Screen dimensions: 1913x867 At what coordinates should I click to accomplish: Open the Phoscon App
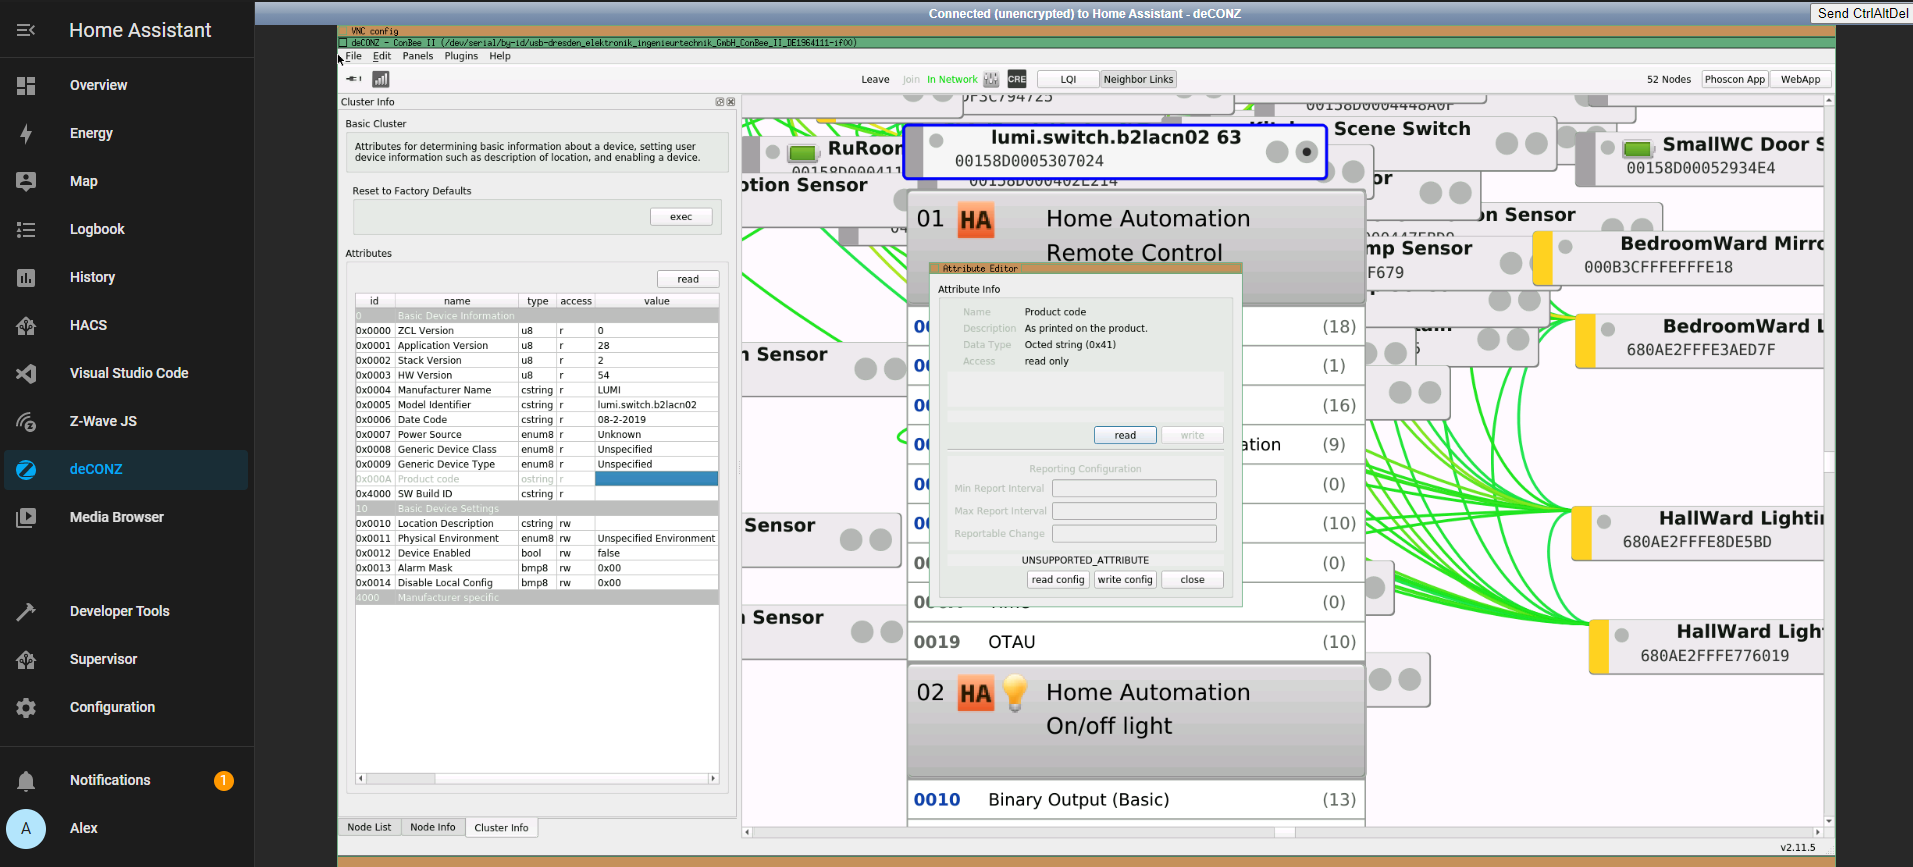[1735, 79]
